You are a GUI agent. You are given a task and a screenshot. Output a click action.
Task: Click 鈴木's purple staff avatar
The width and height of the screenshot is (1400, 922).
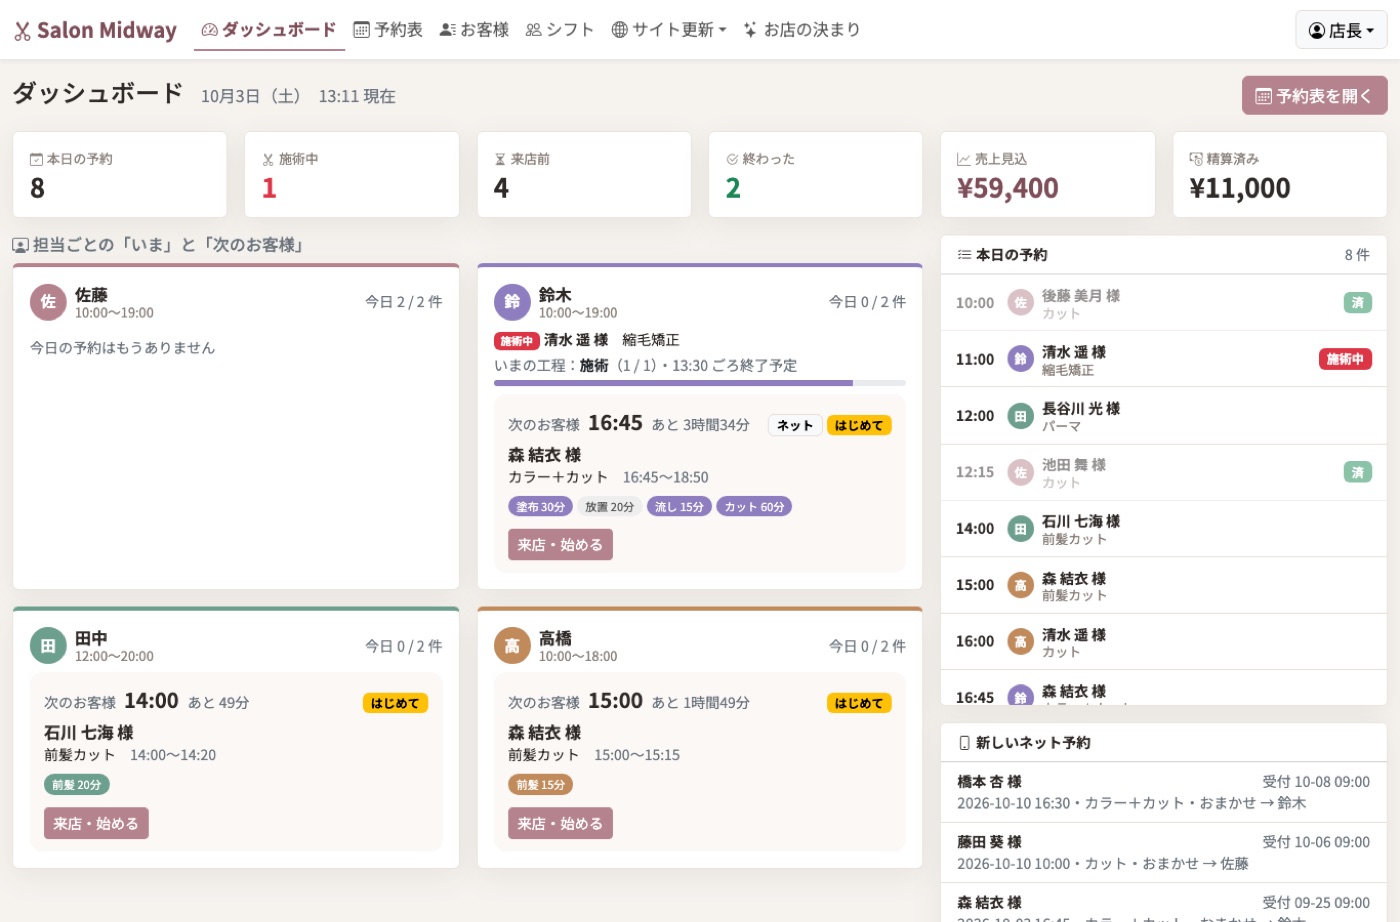pyautogui.click(x=512, y=302)
